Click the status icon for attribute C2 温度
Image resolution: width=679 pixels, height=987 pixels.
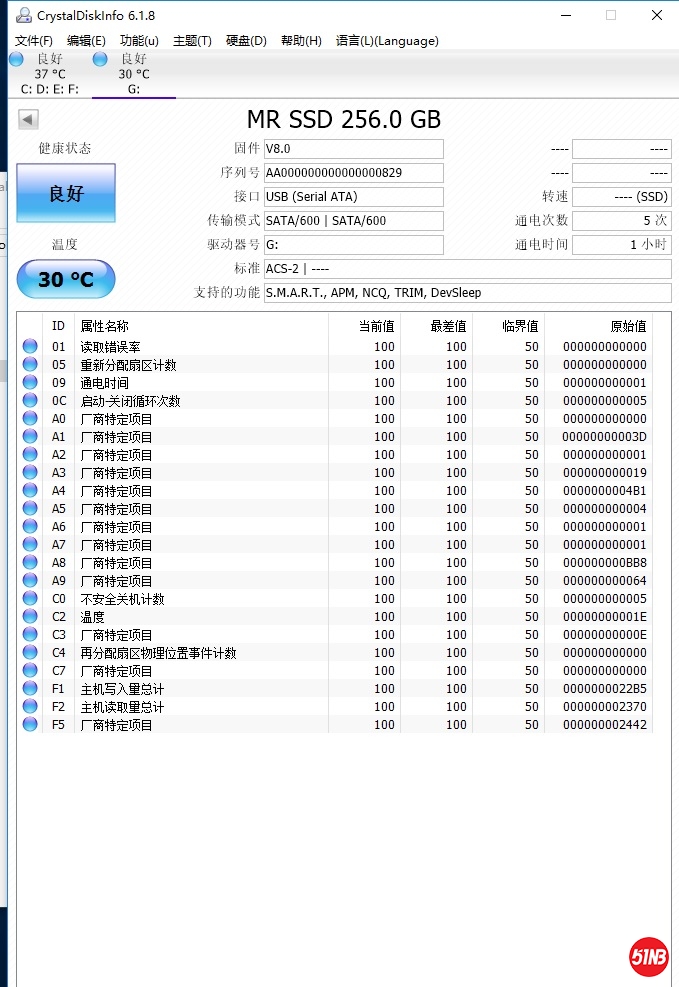click(30, 617)
